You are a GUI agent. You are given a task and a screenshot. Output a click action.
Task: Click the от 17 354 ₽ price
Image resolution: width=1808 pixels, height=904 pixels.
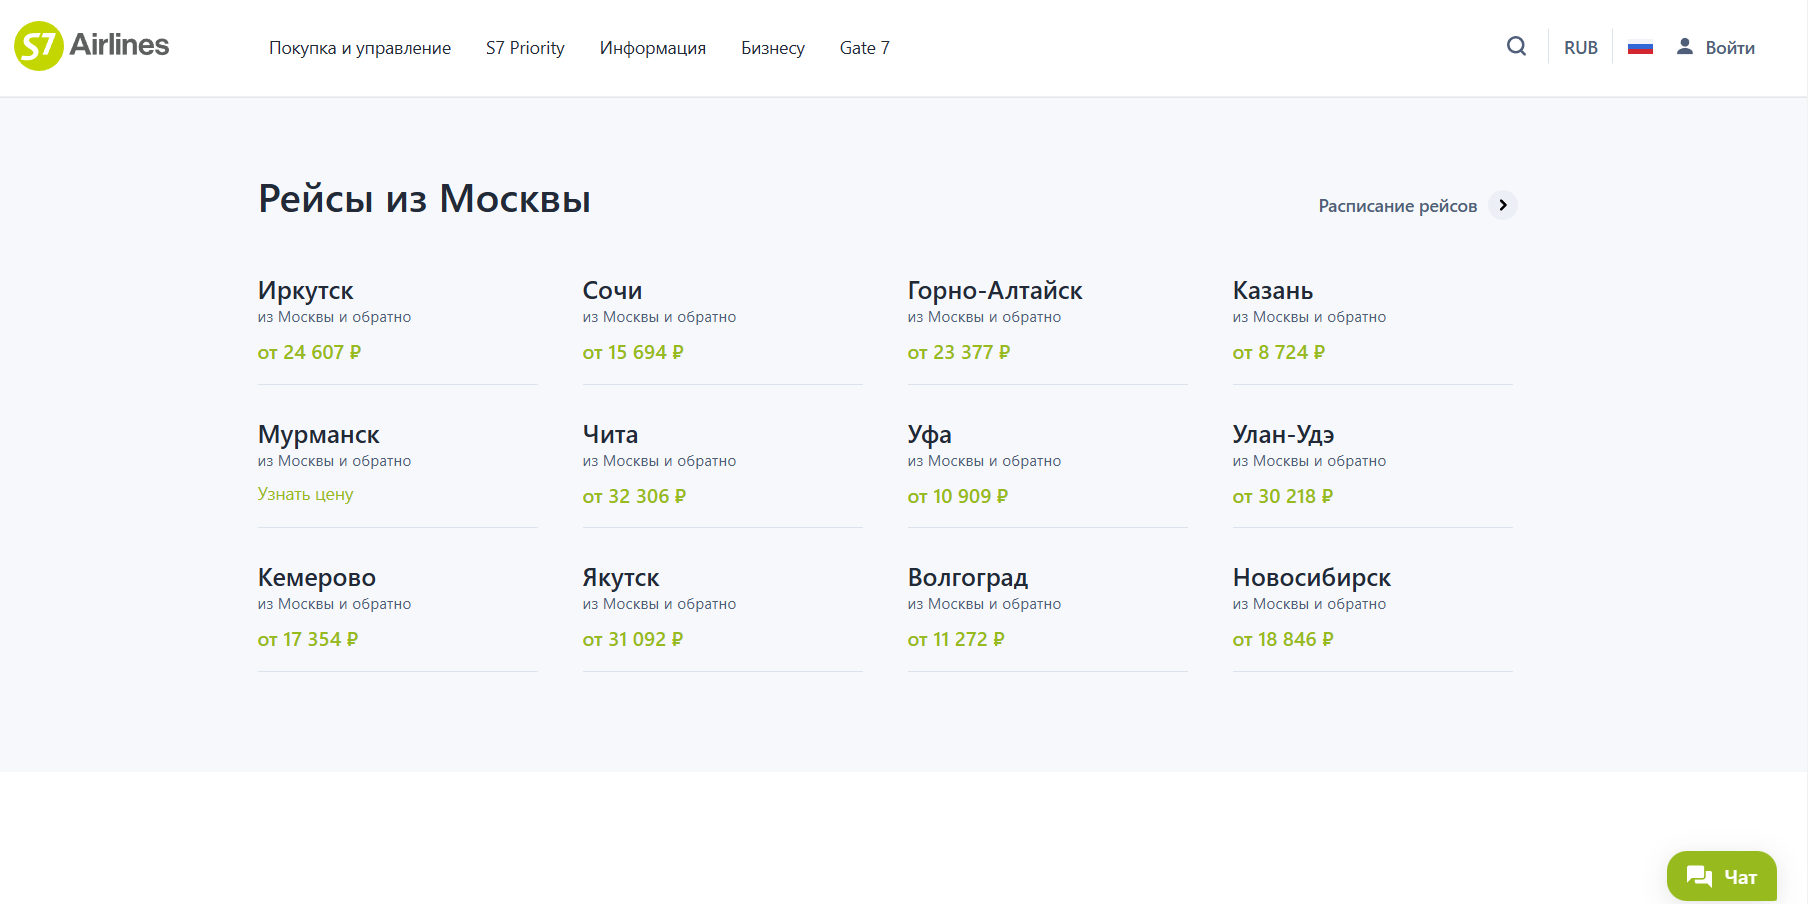[307, 639]
